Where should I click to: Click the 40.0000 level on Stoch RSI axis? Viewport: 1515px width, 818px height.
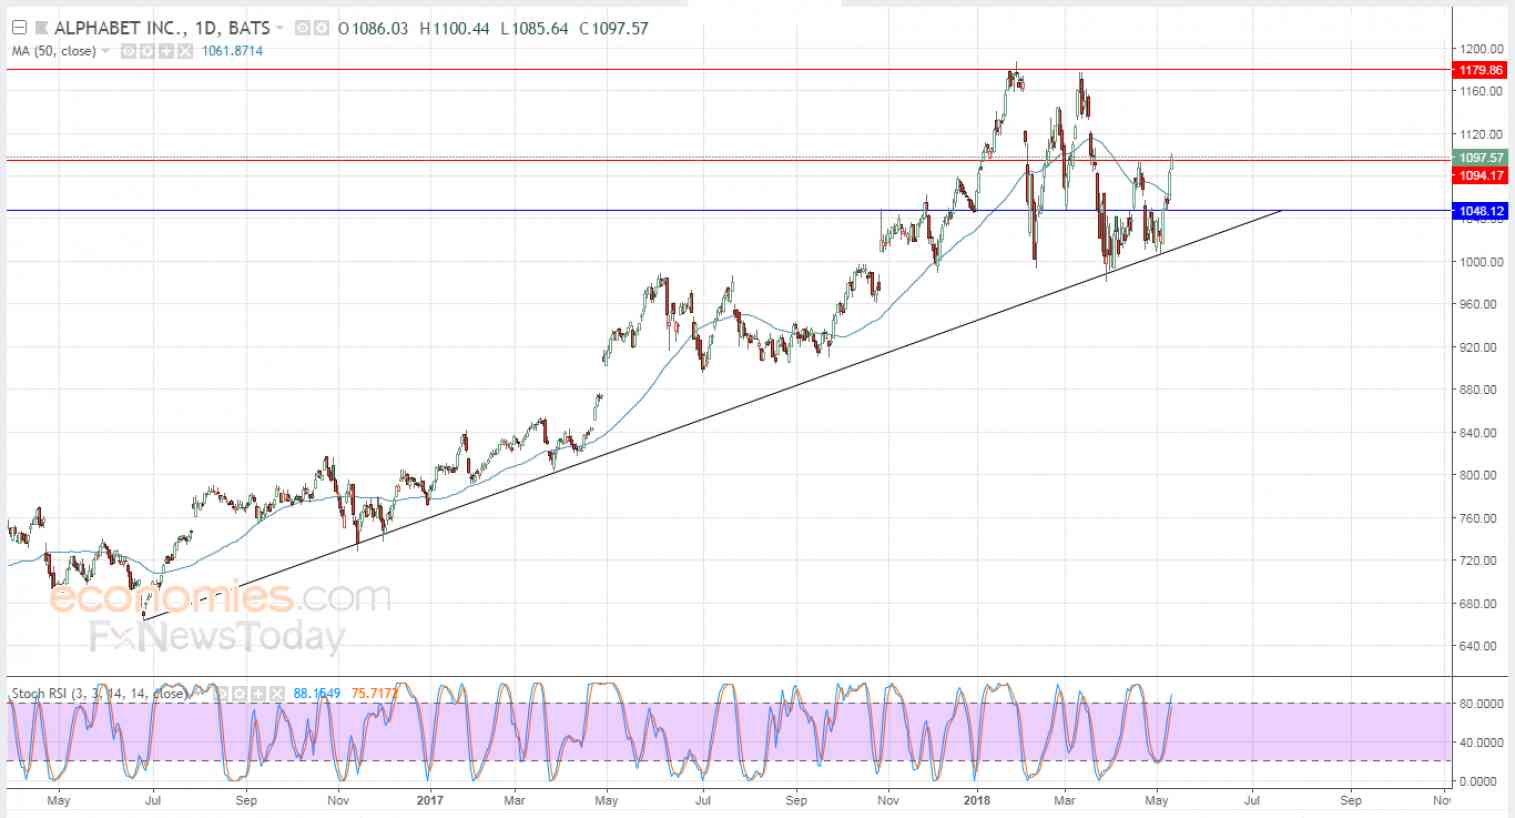tap(1481, 742)
